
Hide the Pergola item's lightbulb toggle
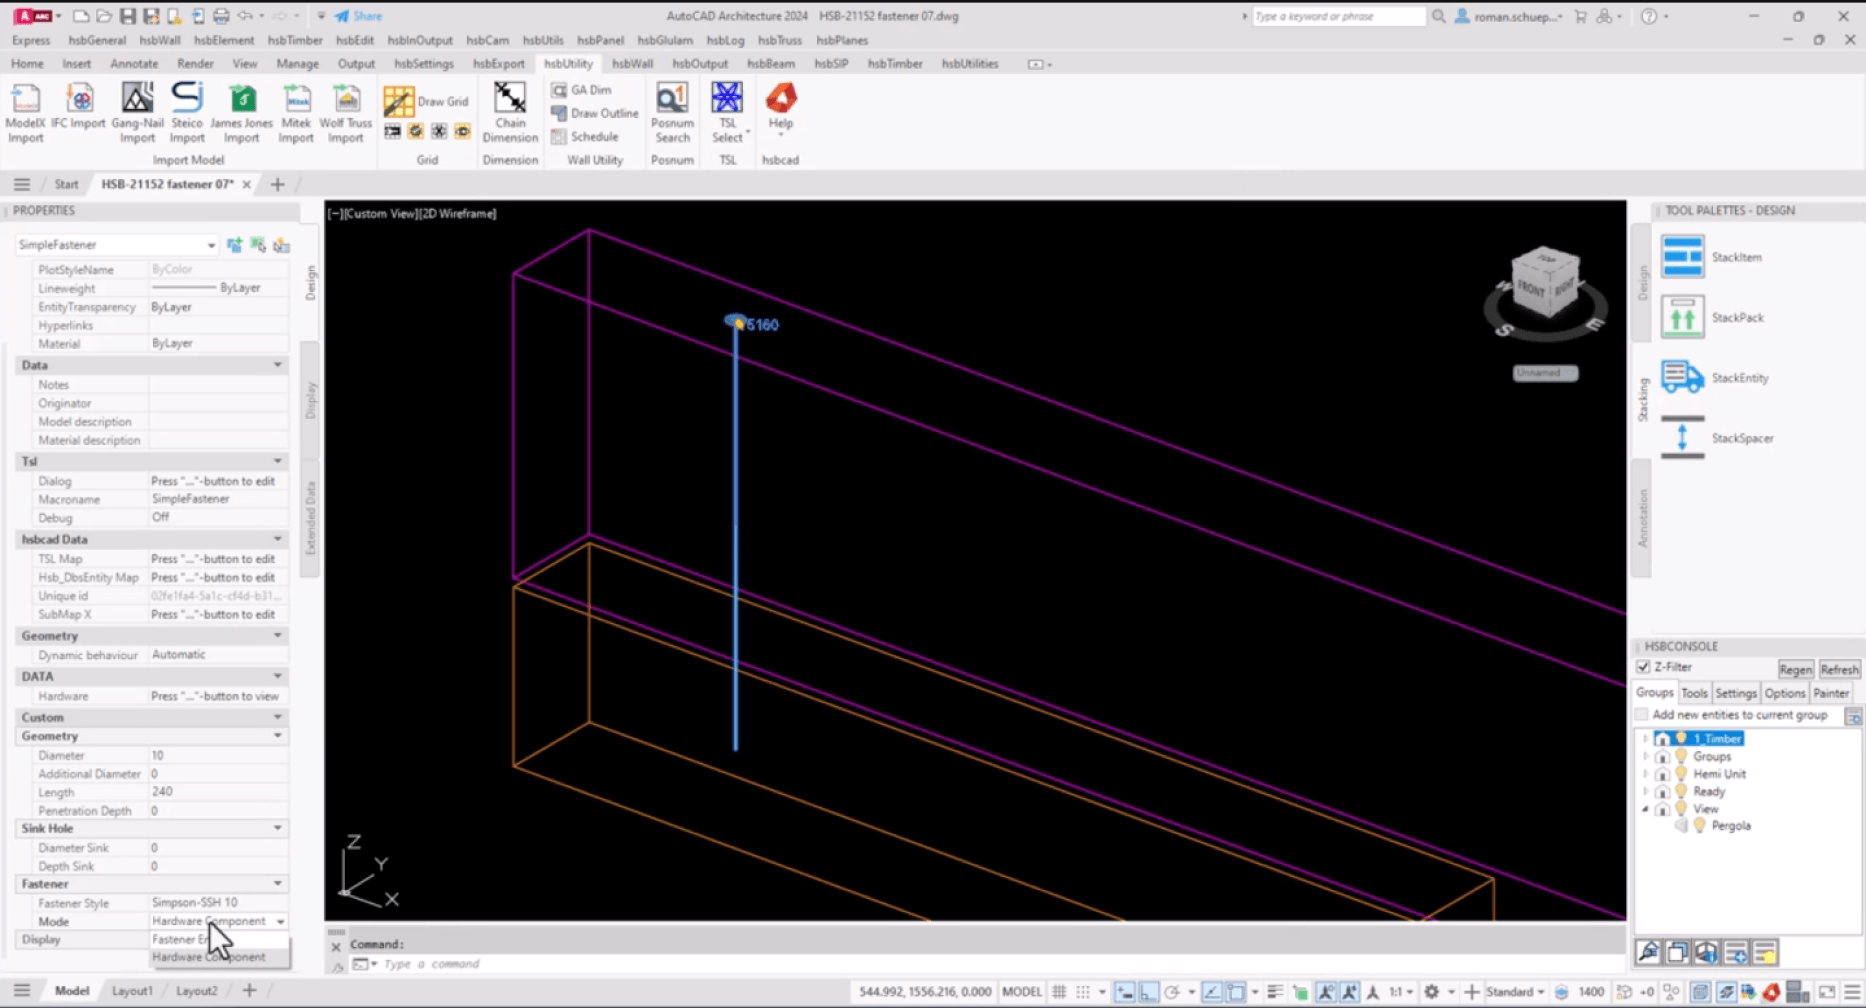pyautogui.click(x=1702, y=825)
